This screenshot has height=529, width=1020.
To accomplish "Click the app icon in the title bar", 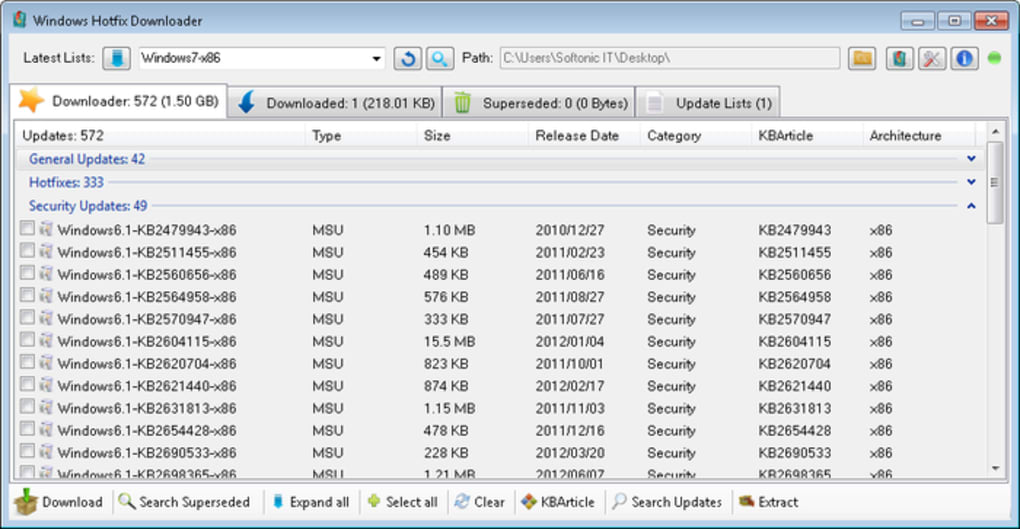I will [20, 20].
